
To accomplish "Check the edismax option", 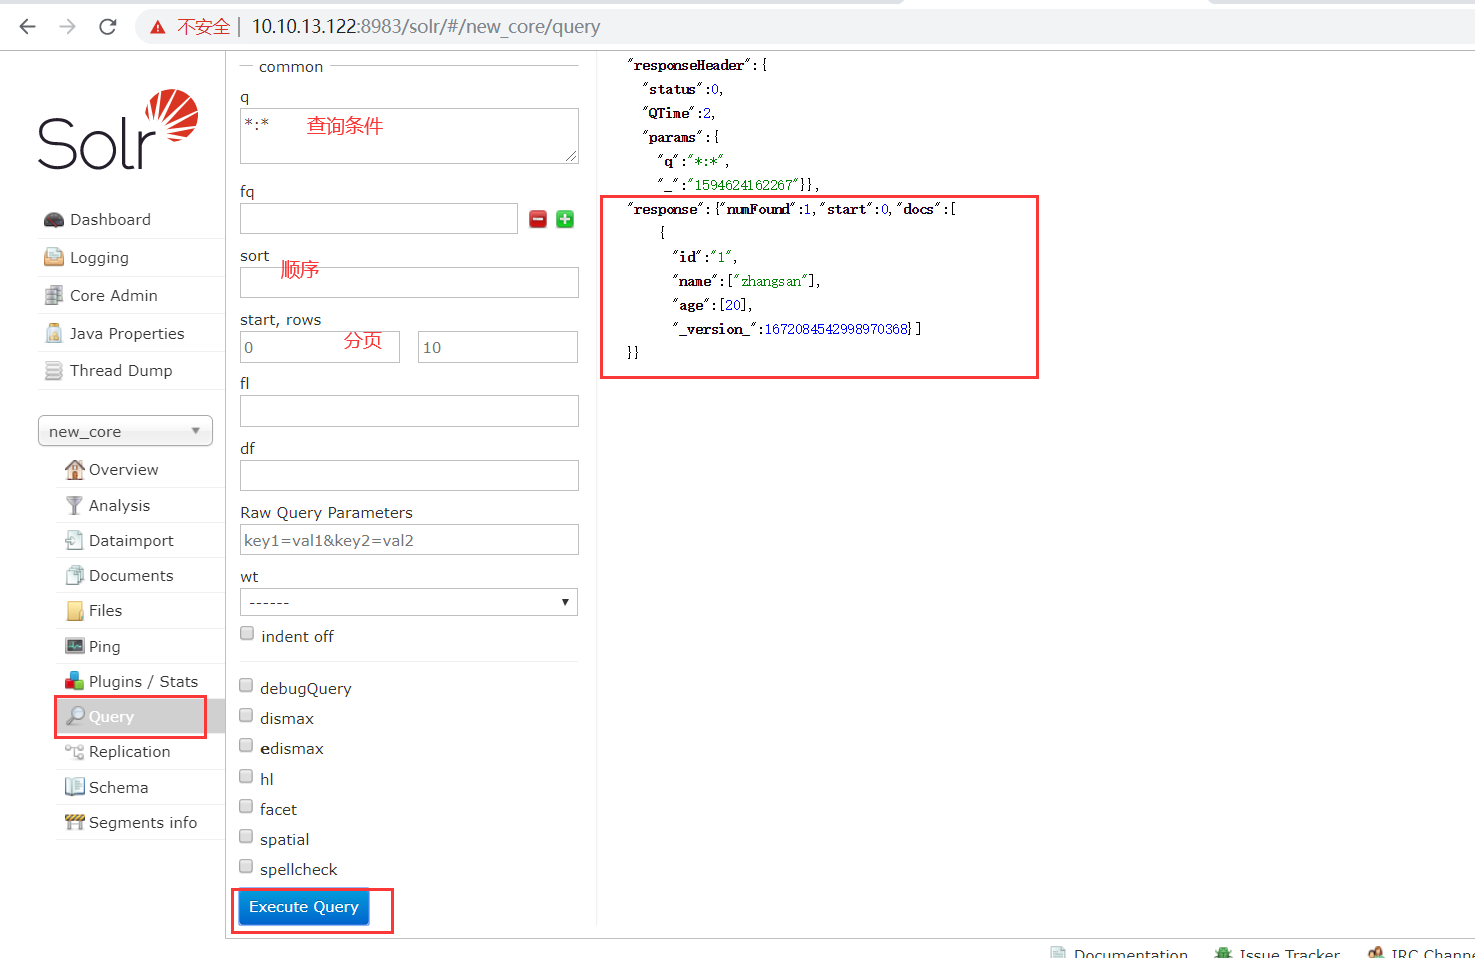I will 246,745.
